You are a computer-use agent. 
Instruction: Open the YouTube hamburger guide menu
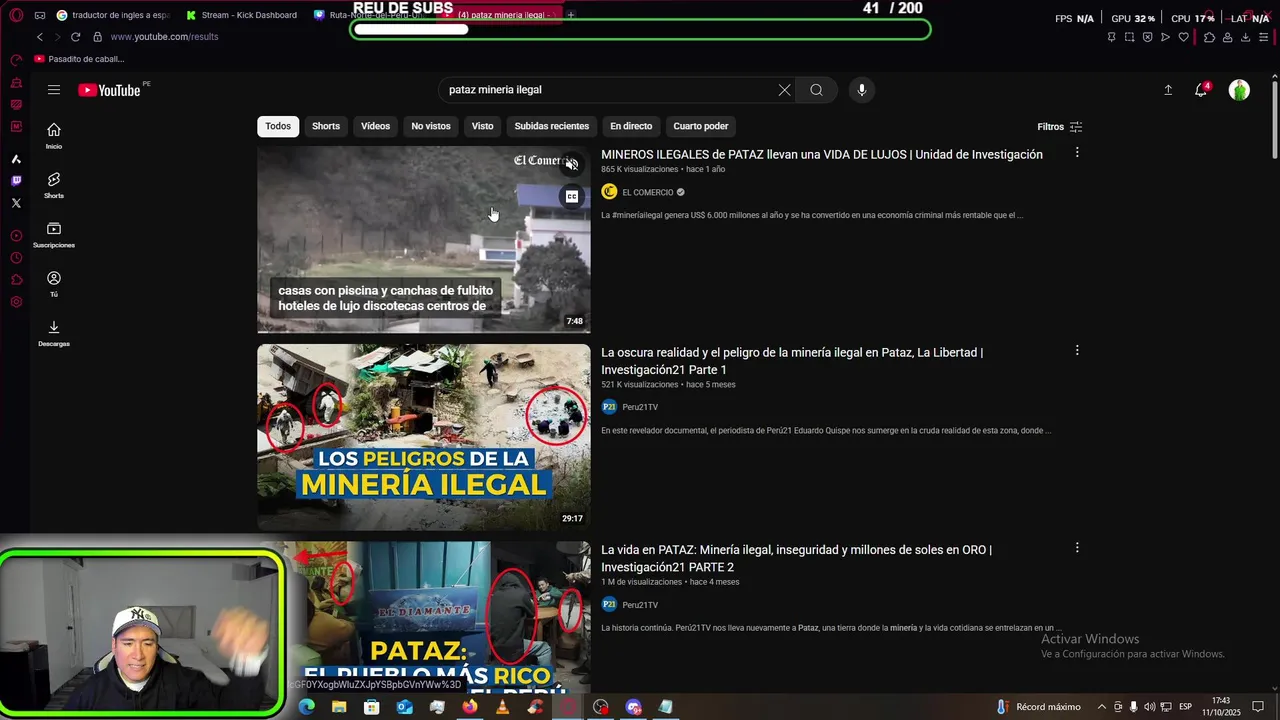coord(54,90)
